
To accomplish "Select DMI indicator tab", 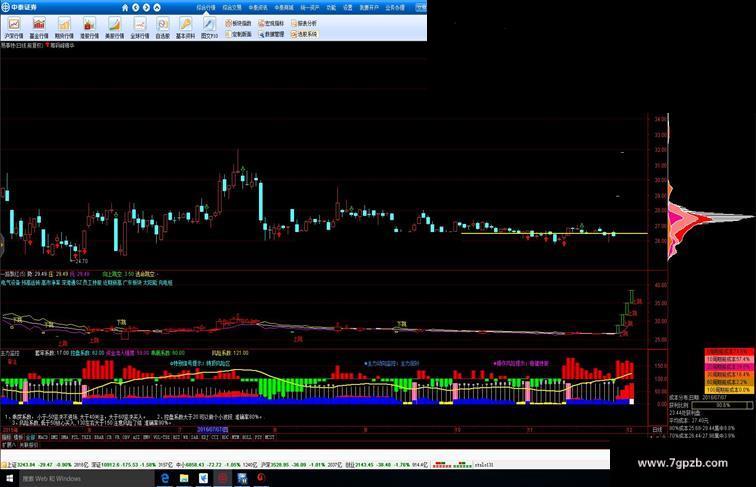I will (x=54, y=437).
